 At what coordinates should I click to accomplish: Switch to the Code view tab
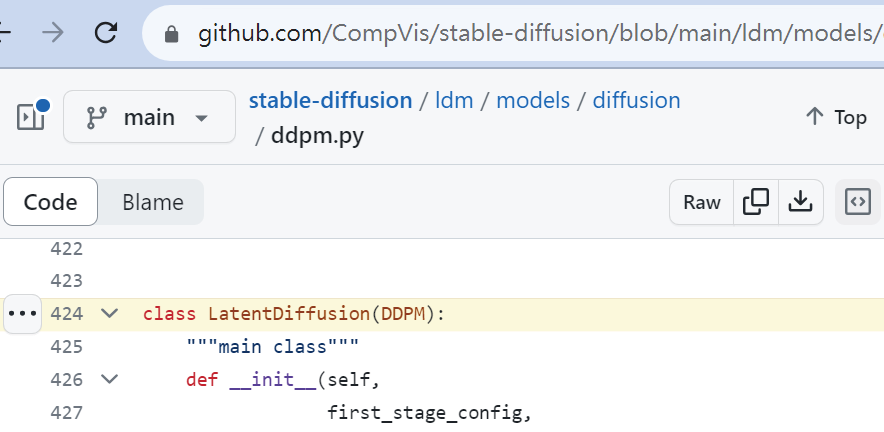pos(51,202)
